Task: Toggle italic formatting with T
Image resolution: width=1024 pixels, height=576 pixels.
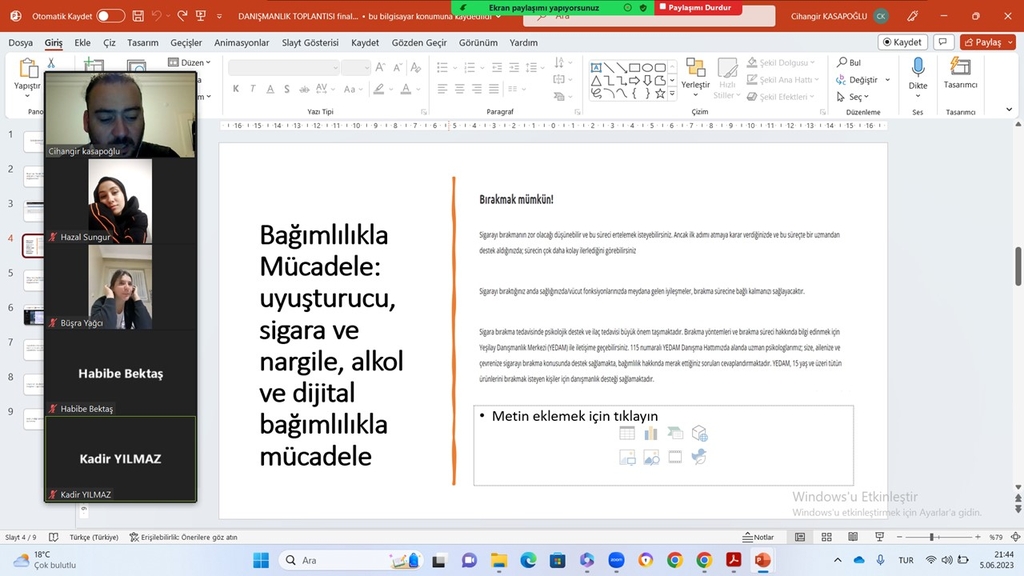Action: tap(252, 88)
